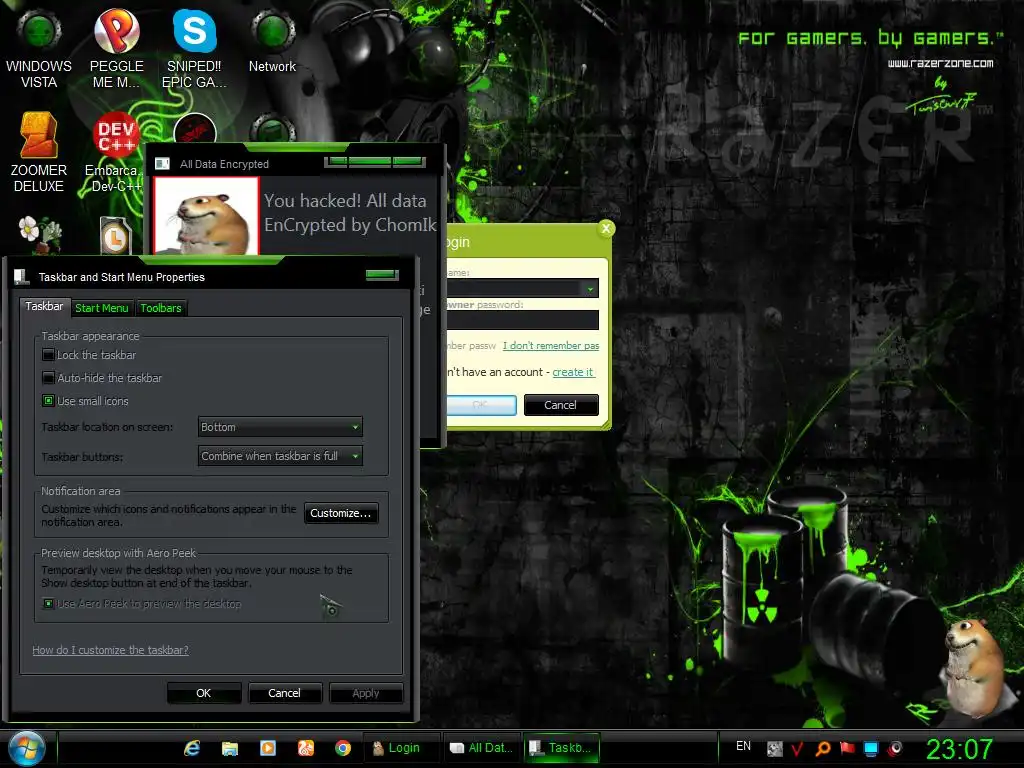Expand the Taskbar buttons combine dropdown
The width and height of the screenshot is (1024, 768).
[x=280, y=456]
